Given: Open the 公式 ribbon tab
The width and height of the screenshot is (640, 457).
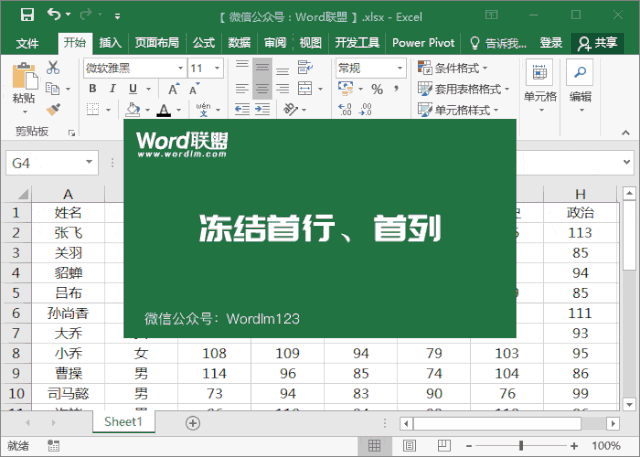Looking at the screenshot, I should coord(204,42).
